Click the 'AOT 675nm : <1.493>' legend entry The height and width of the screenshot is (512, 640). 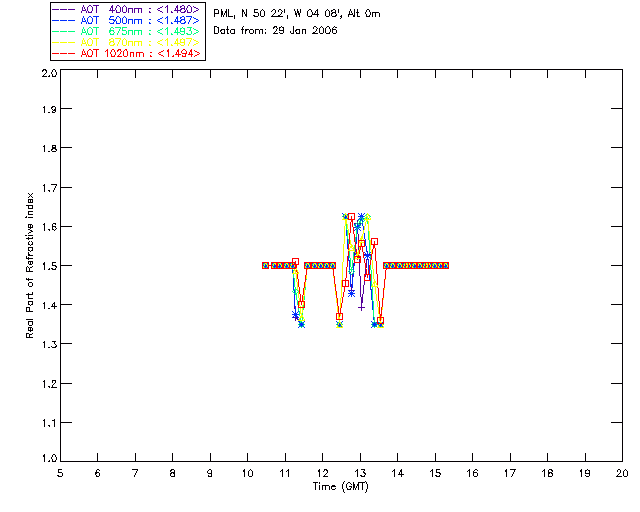pos(126,31)
